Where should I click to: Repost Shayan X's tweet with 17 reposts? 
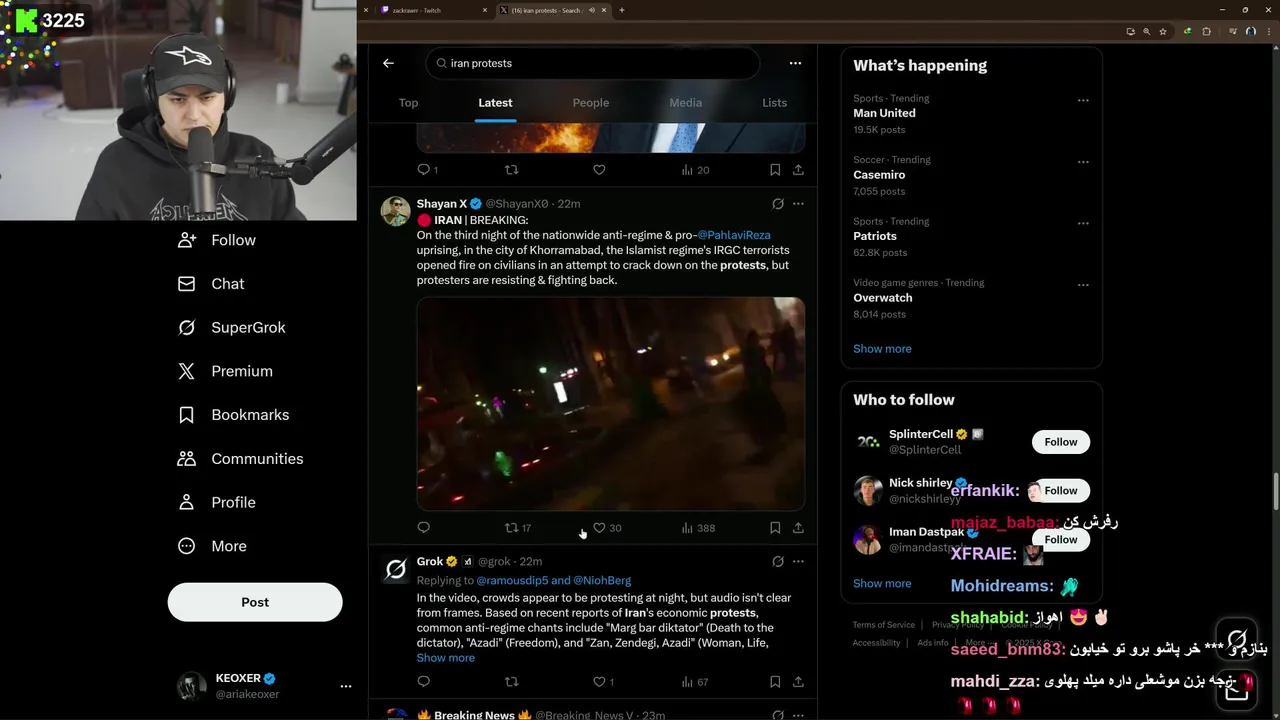coord(517,528)
